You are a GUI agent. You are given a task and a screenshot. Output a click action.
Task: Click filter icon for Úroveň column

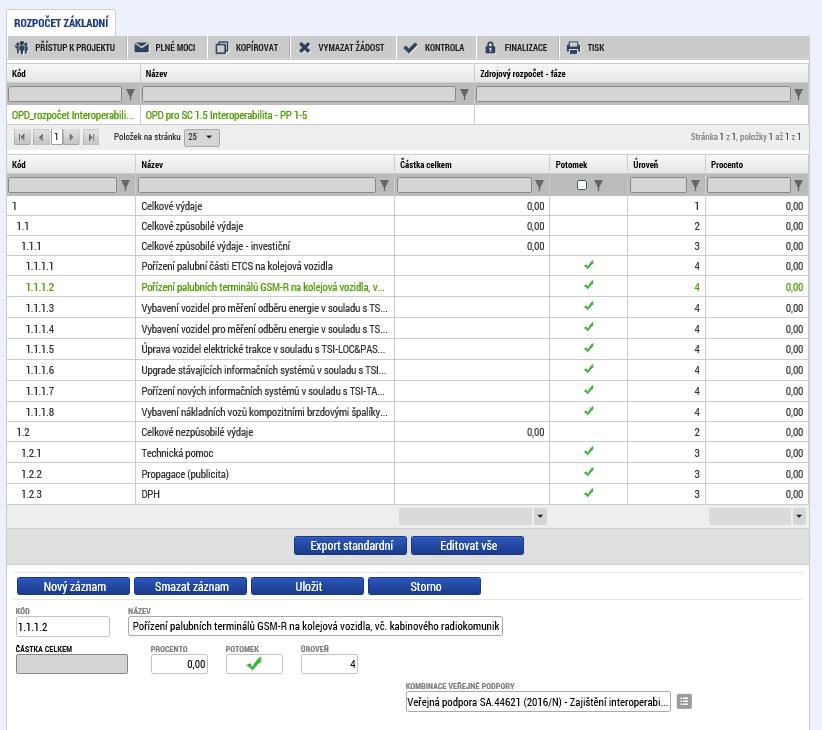coord(695,185)
